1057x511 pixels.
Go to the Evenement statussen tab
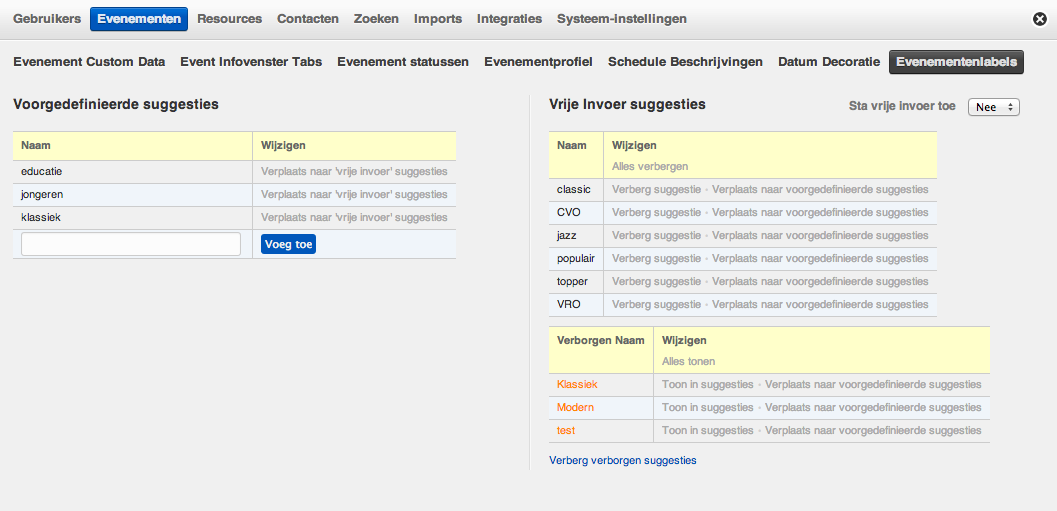click(403, 62)
